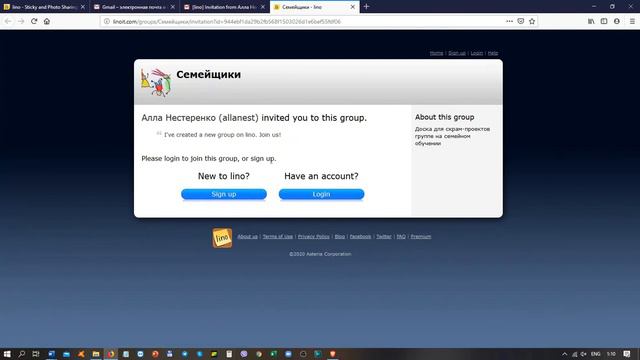
Task: Open the Facebook footer link
Action: point(360,237)
